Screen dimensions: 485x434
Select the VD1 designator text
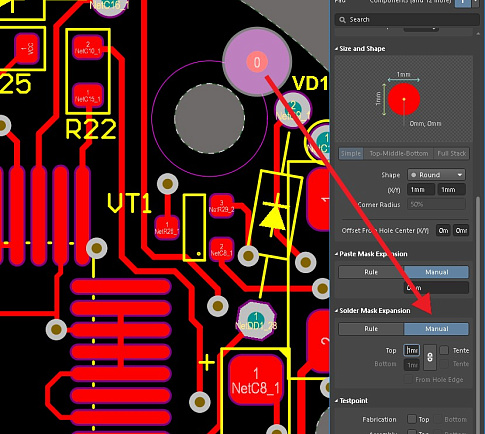(x=310, y=83)
